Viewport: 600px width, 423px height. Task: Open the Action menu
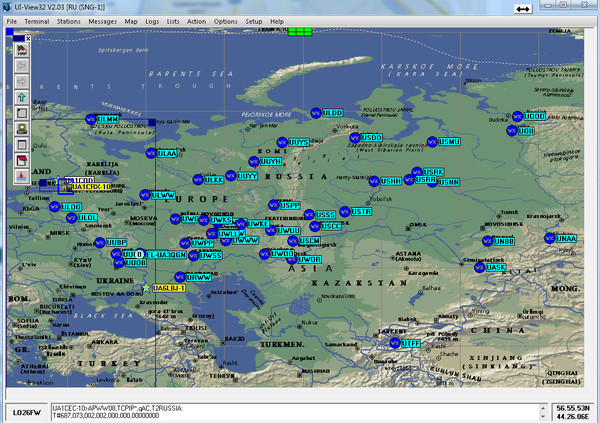(x=196, y=21)
